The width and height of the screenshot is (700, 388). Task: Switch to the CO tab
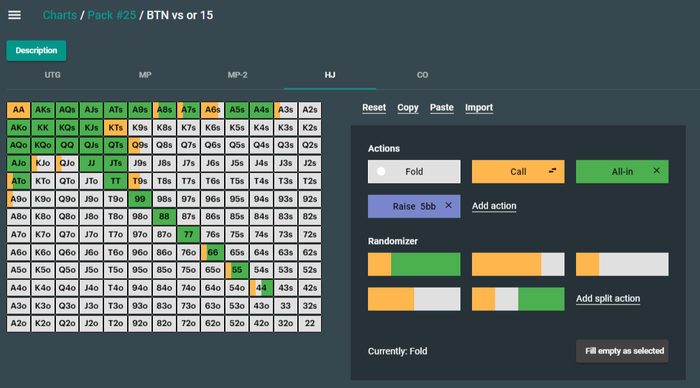[422, 75]
